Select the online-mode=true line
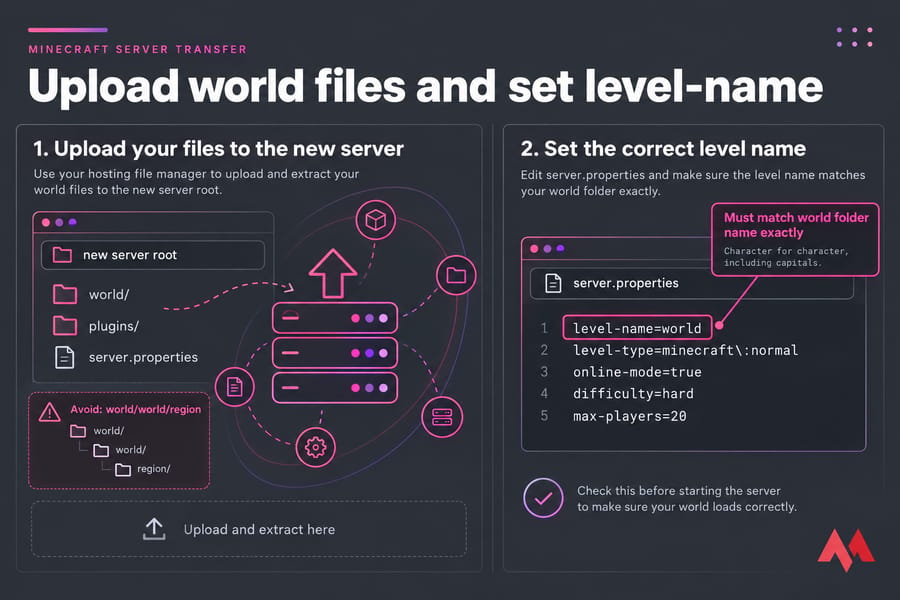Image resolution: width=900 pixels, height=600 pixels. (637, 372)
